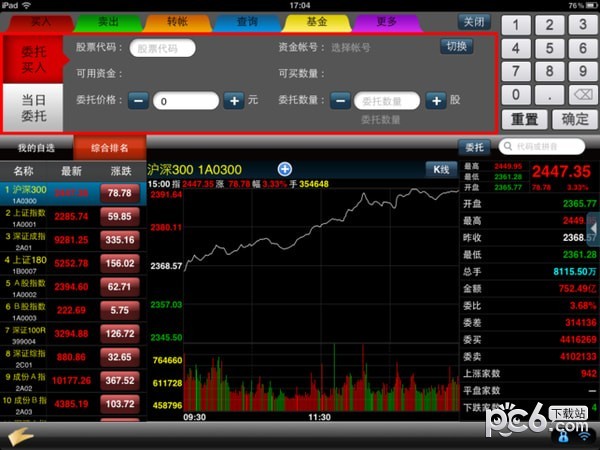600x450 pixels.
Task: Increase 委托价格 with plus button
Action: pos(234,101)
